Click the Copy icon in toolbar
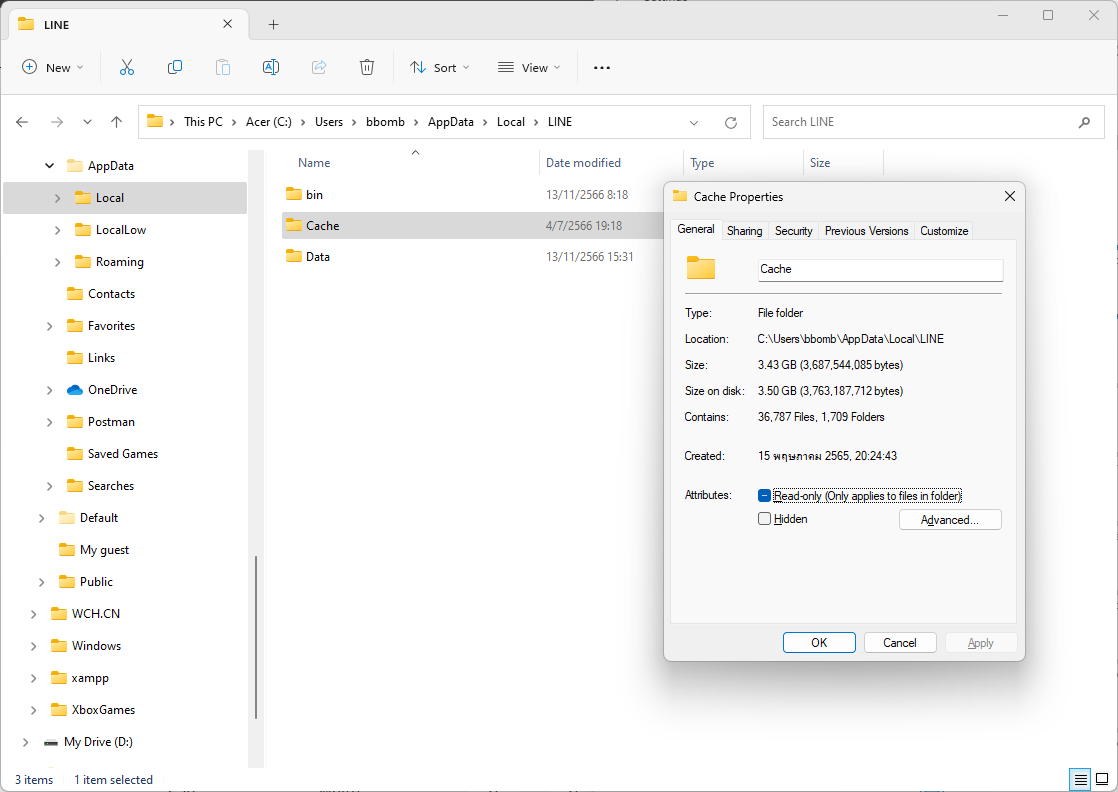Image resolution: width=1118 pixels, height=792 pixels. [175, 67]
